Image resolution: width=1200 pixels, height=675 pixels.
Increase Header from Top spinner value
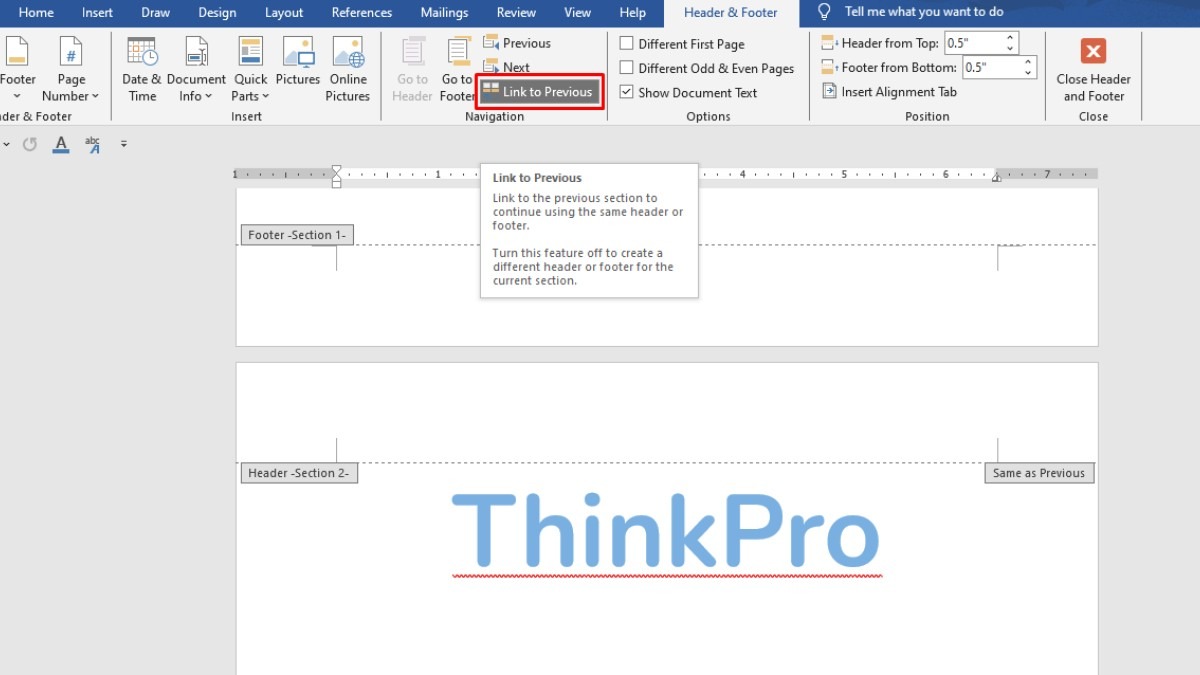pyautogui.click(x=1011, y=38)
